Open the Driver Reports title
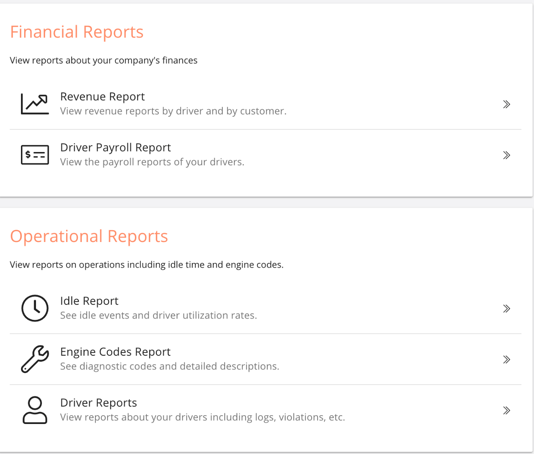 [x=98, y=403]
